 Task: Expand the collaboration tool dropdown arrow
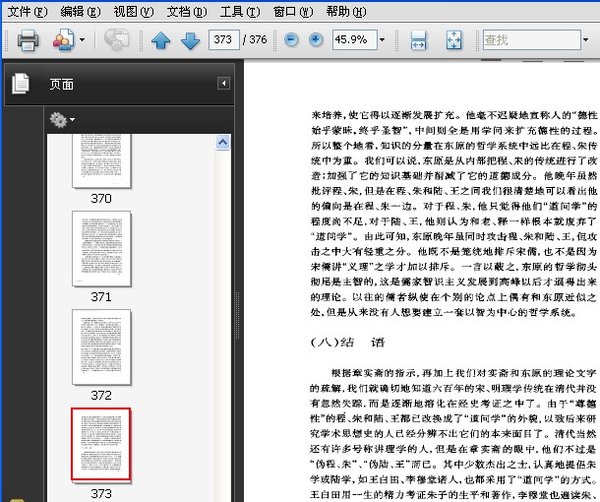[x=82, y=41]
